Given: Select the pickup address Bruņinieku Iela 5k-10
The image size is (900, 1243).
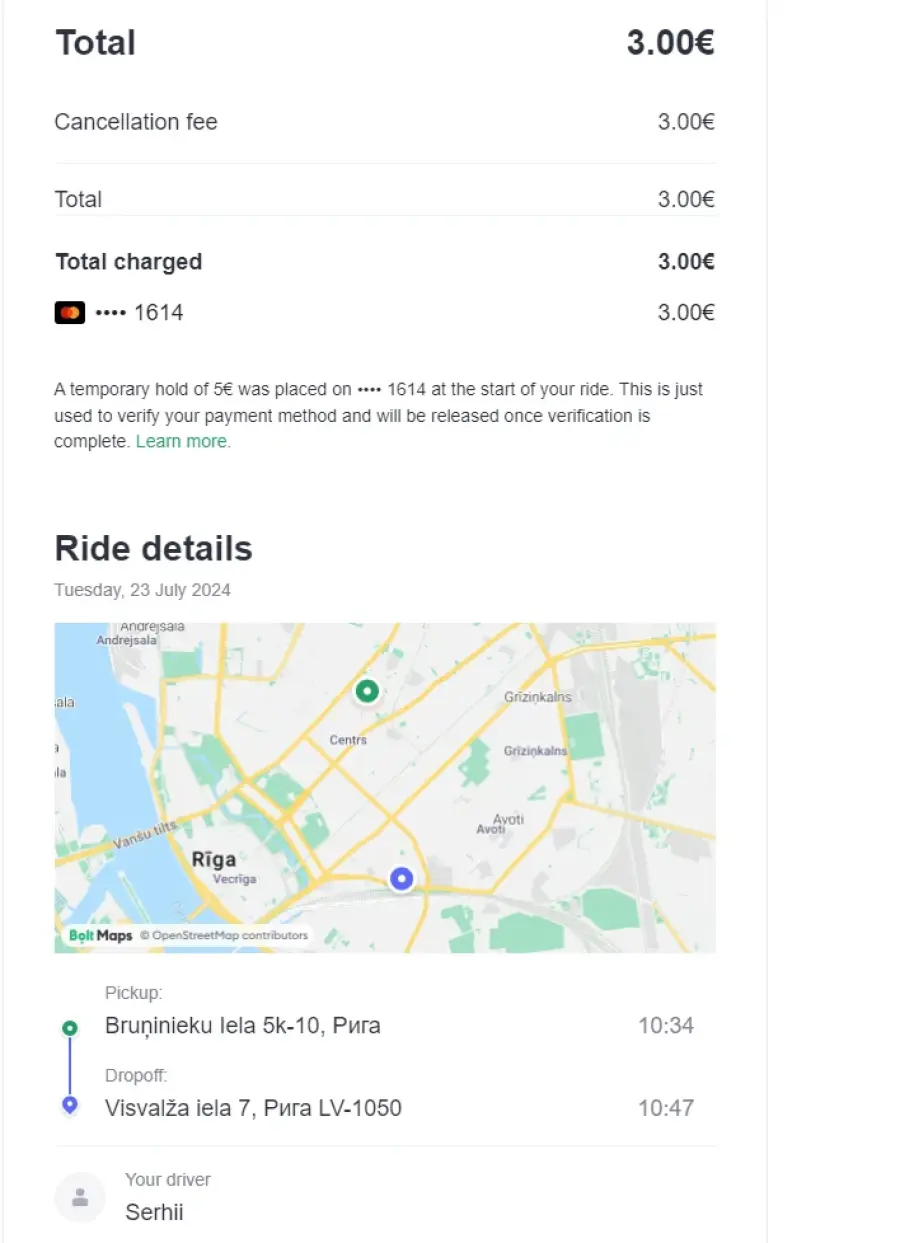Looking at the screenshot, I should 243,1025.
